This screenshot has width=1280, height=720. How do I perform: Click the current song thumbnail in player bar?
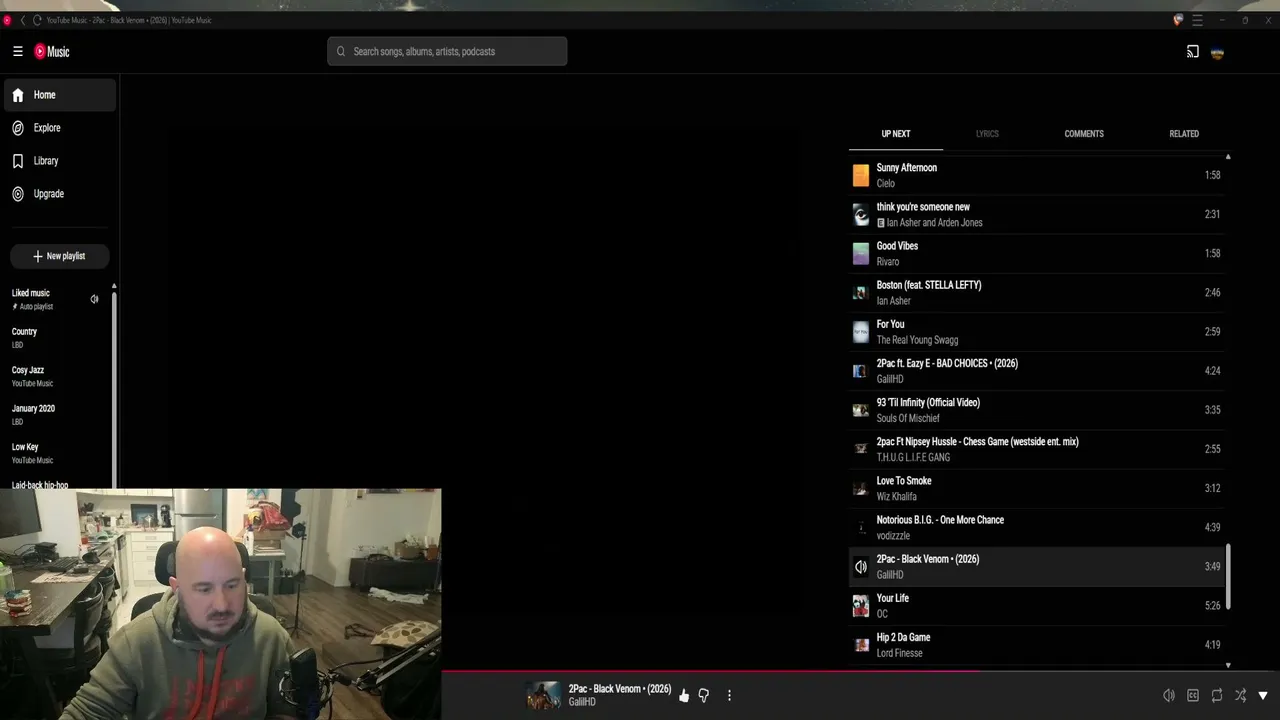click(545, 696)
